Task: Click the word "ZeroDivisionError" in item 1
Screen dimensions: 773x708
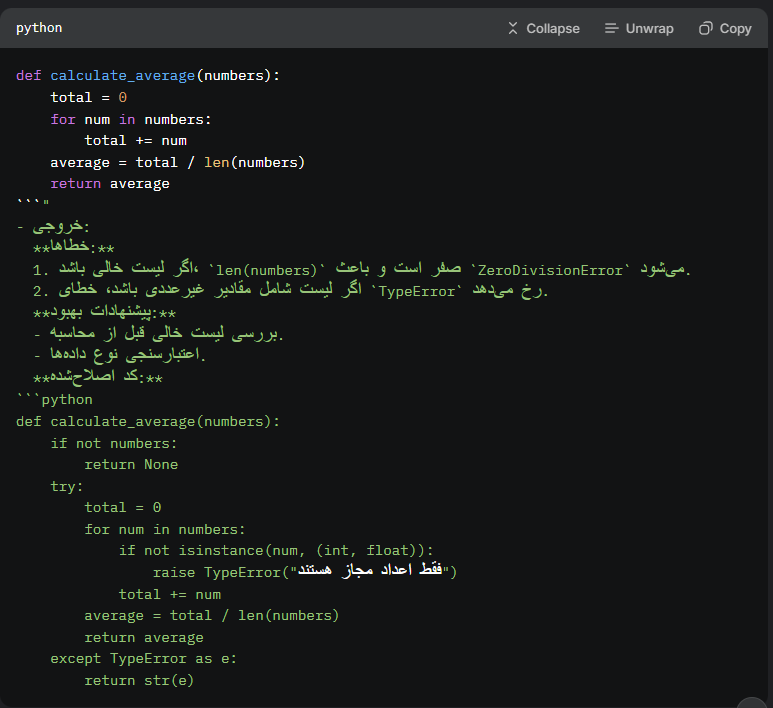Action: [550, 270]
